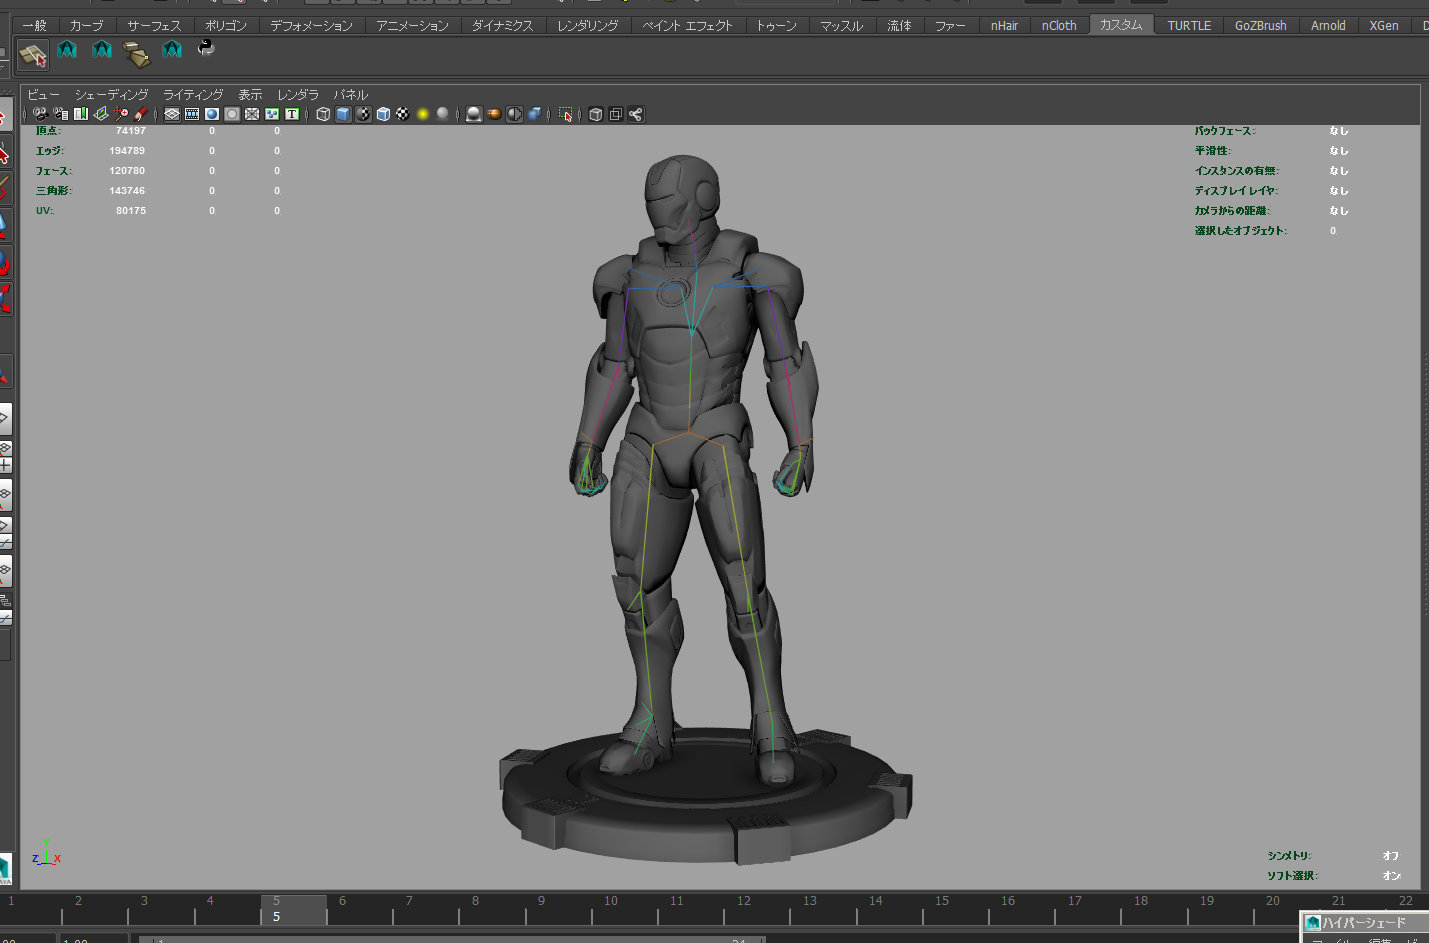The width and height of the screenshot is (1429, 943).
Task: Click the tan boxes shelf icon
Action: pyautogui.click(x=136, y=54)
